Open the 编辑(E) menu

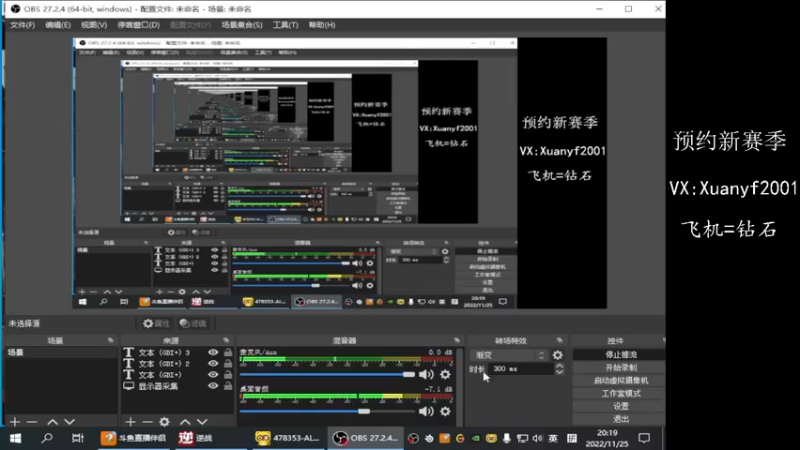58,24
